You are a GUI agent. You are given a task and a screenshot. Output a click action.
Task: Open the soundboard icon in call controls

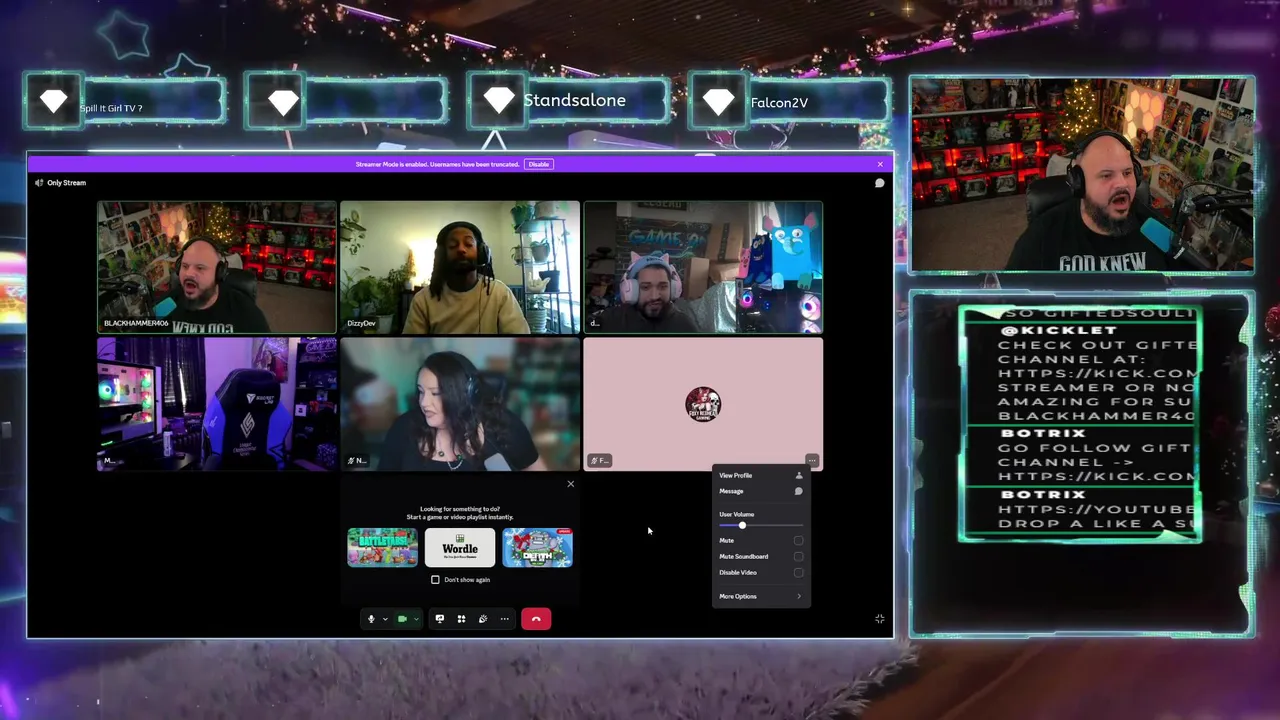pos(483,619)
